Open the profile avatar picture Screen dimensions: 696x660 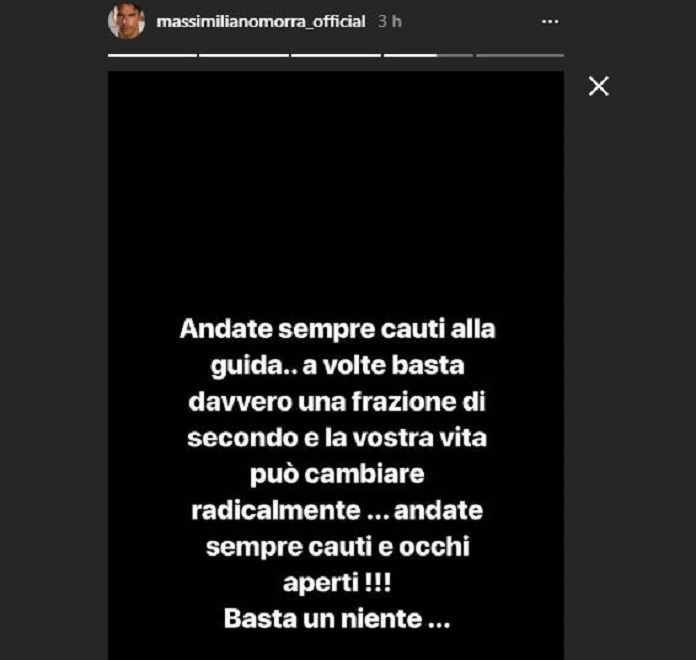coord(127,21)
